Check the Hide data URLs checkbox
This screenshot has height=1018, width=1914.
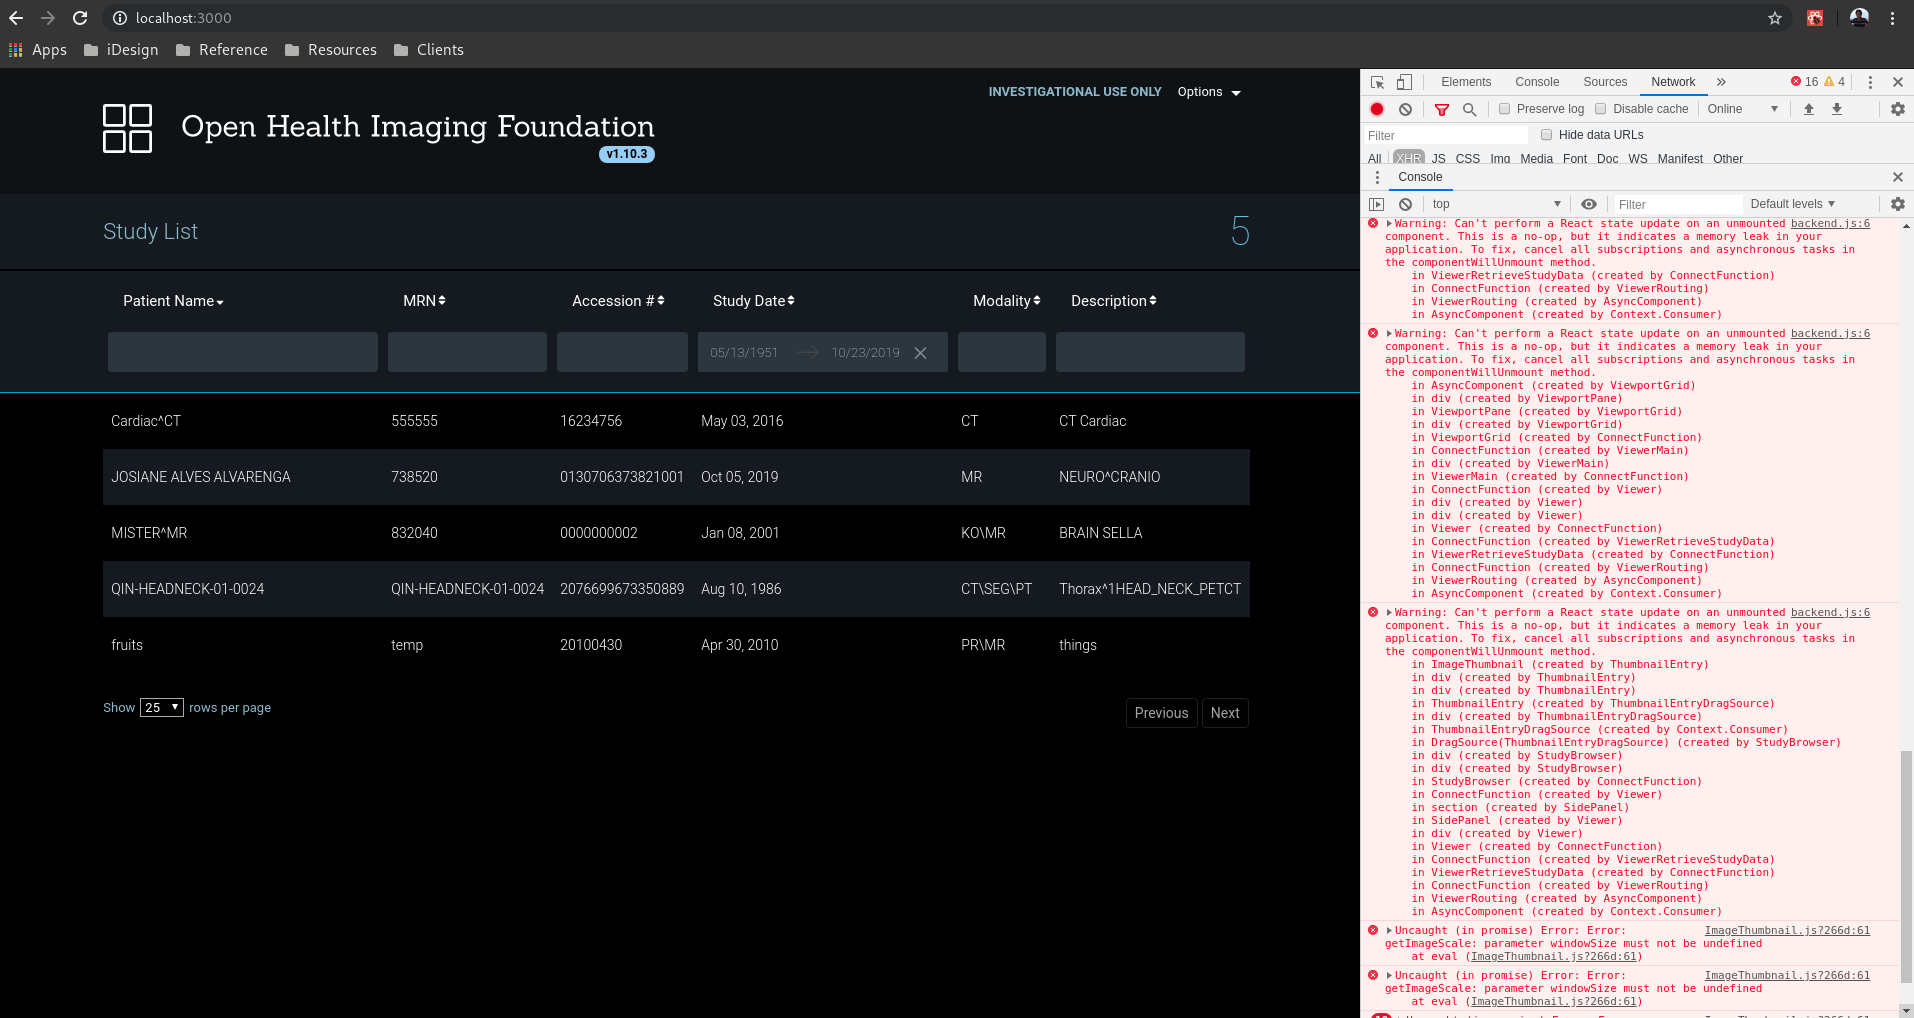coord(1546,135)
